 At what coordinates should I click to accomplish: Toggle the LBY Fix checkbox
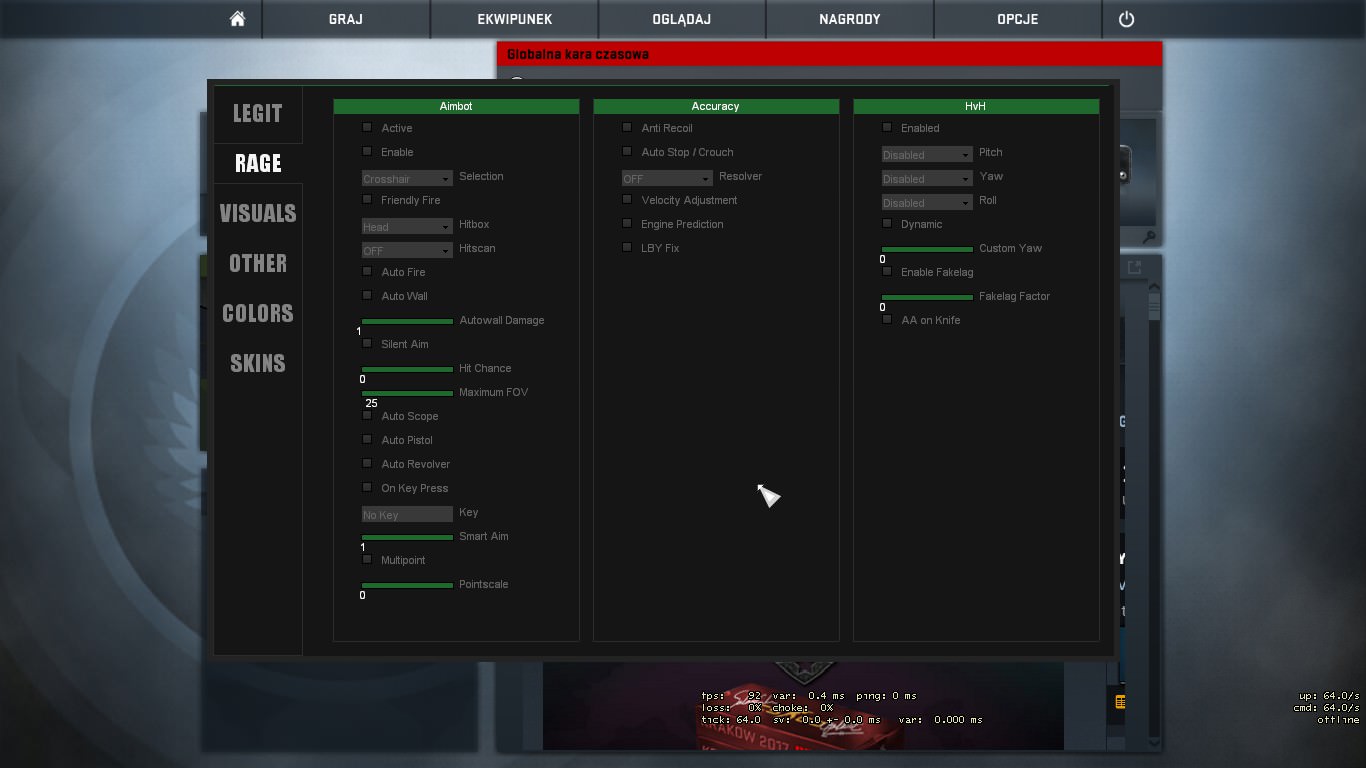[x=627, y=247]
